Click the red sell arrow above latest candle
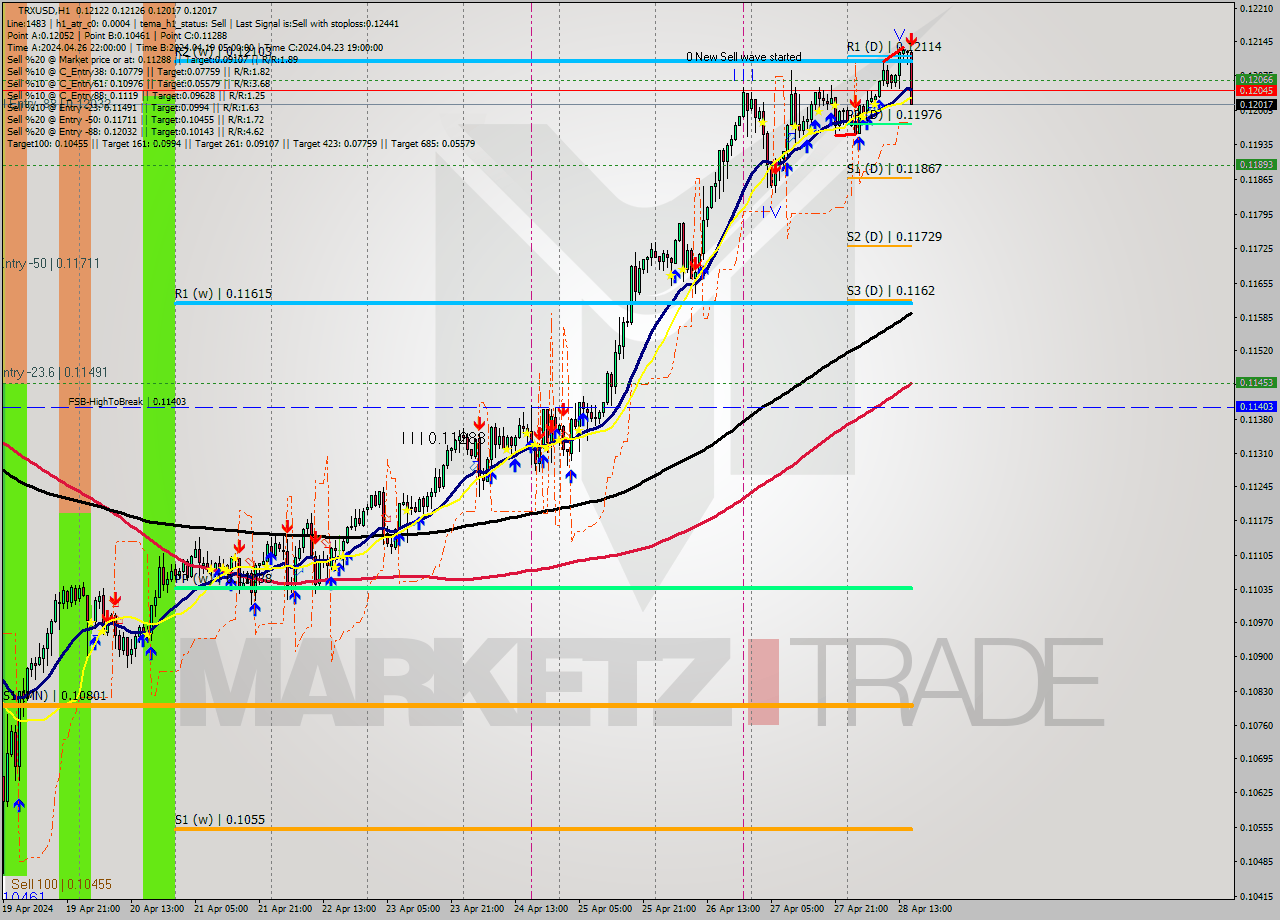This screenshot has height=920, width=1280. (x=910, y=42)
